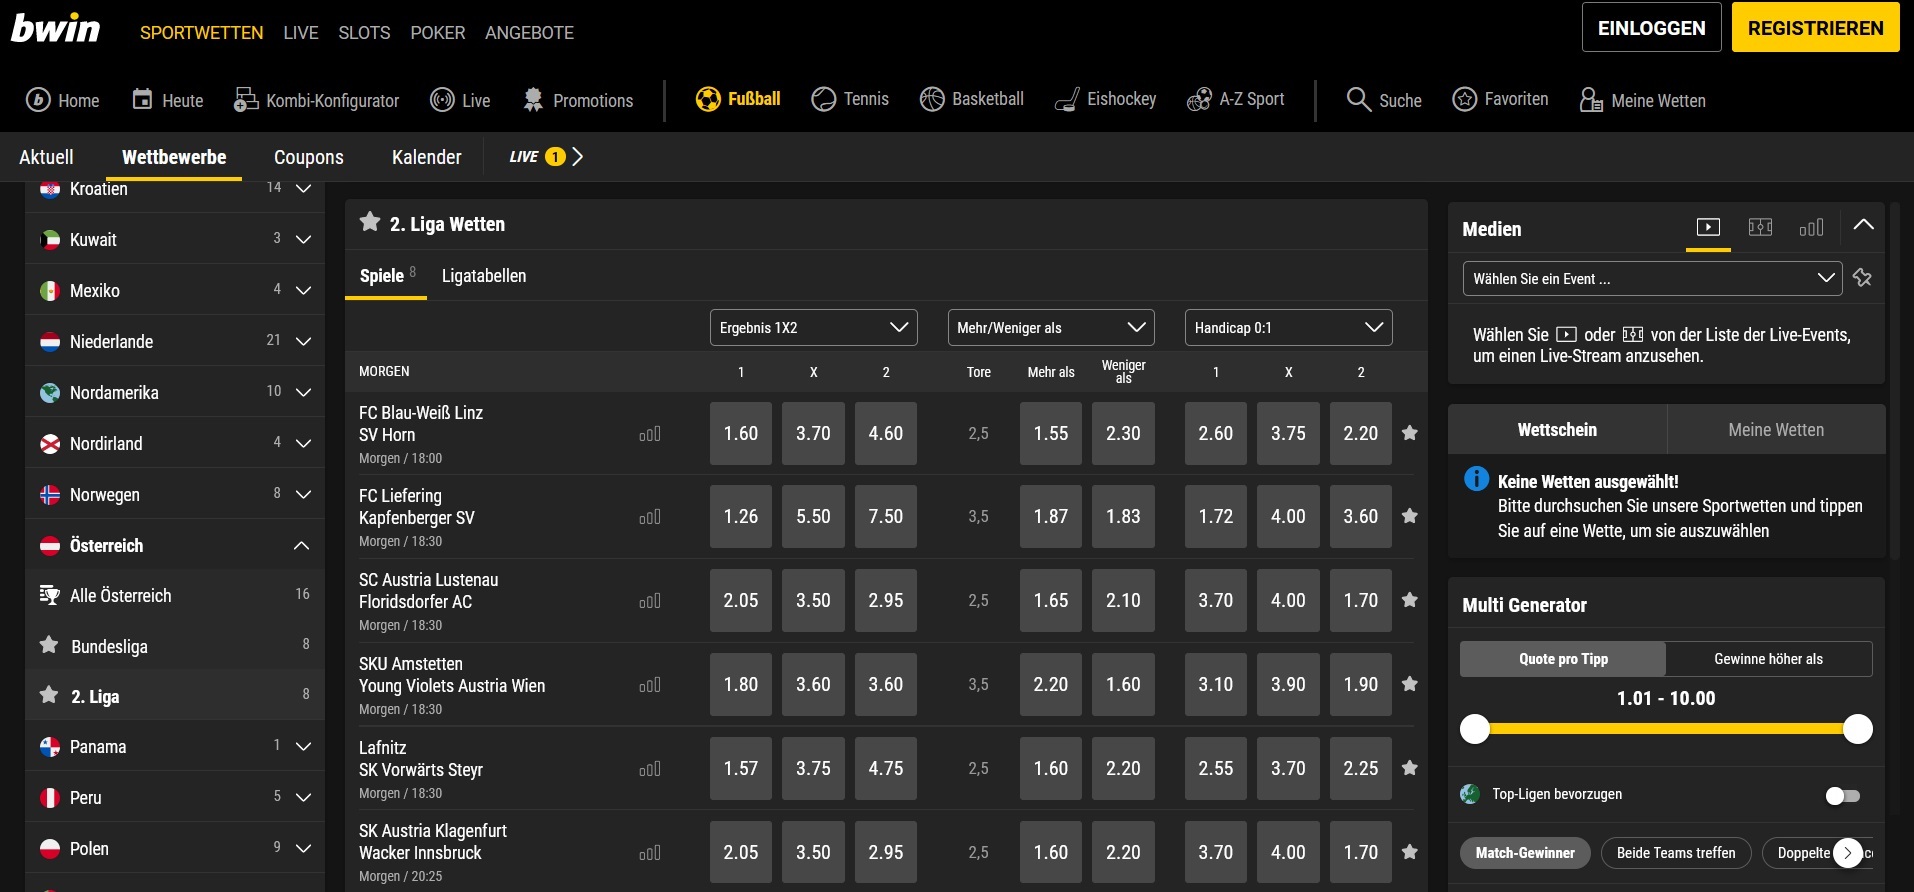The image size is (1914, 892).
Task: Collapse the Medien panel
Action: point(1863,225)
